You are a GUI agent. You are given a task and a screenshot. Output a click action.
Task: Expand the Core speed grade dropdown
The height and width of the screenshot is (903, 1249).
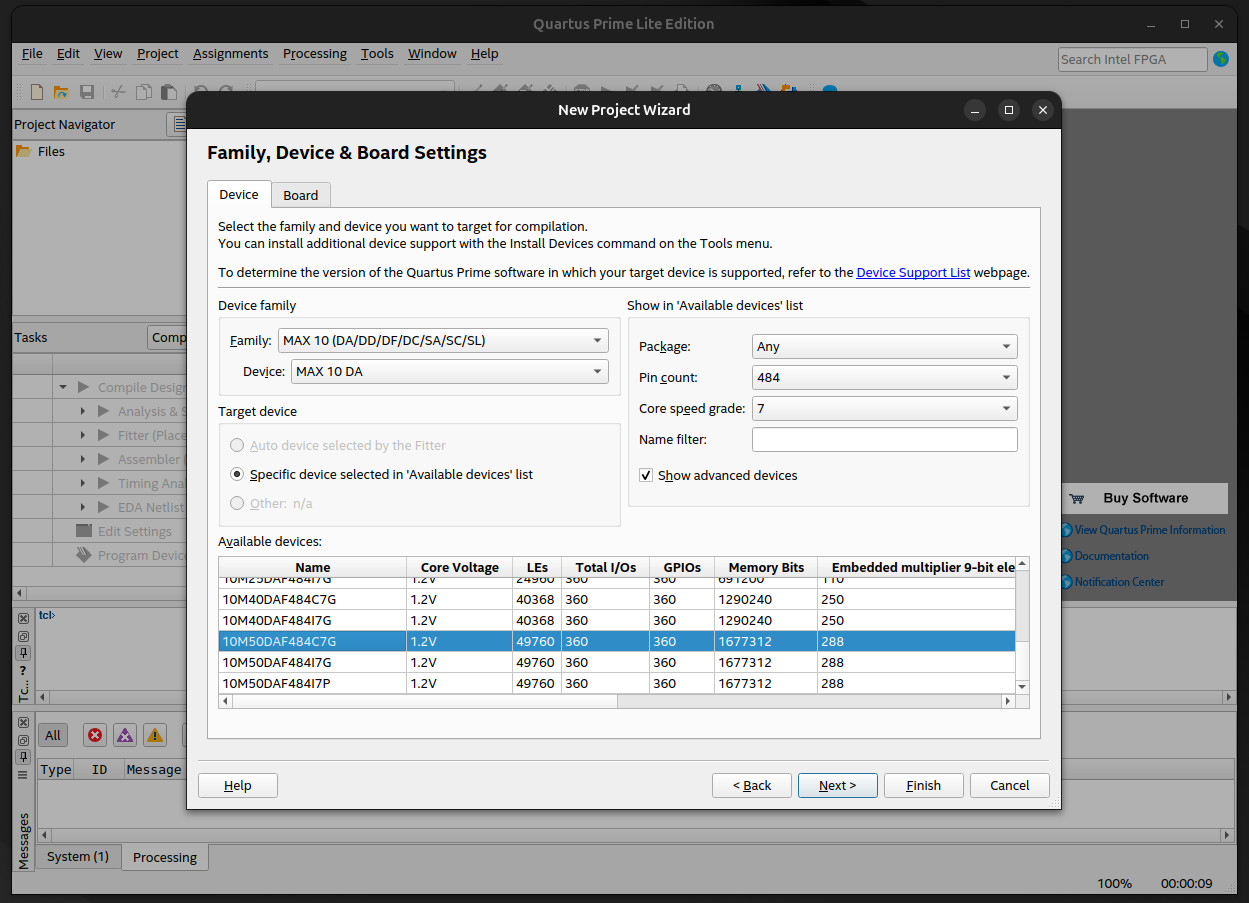[884, 408]
